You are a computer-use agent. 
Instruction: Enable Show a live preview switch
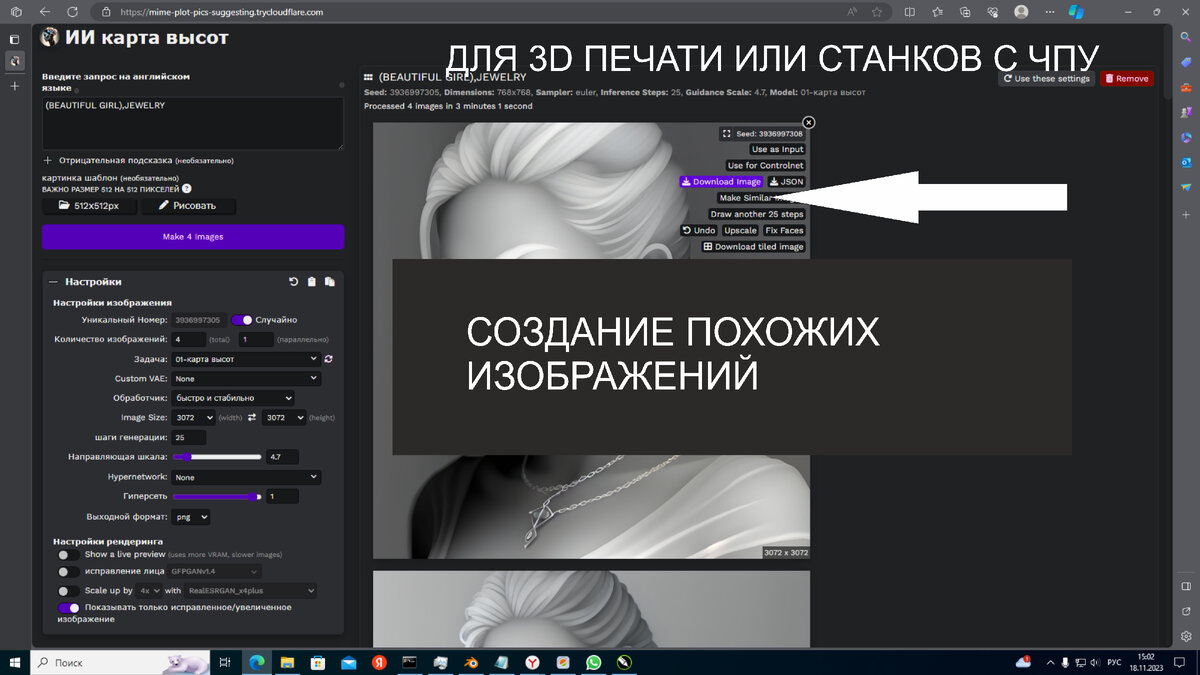[x=68, y=554]
